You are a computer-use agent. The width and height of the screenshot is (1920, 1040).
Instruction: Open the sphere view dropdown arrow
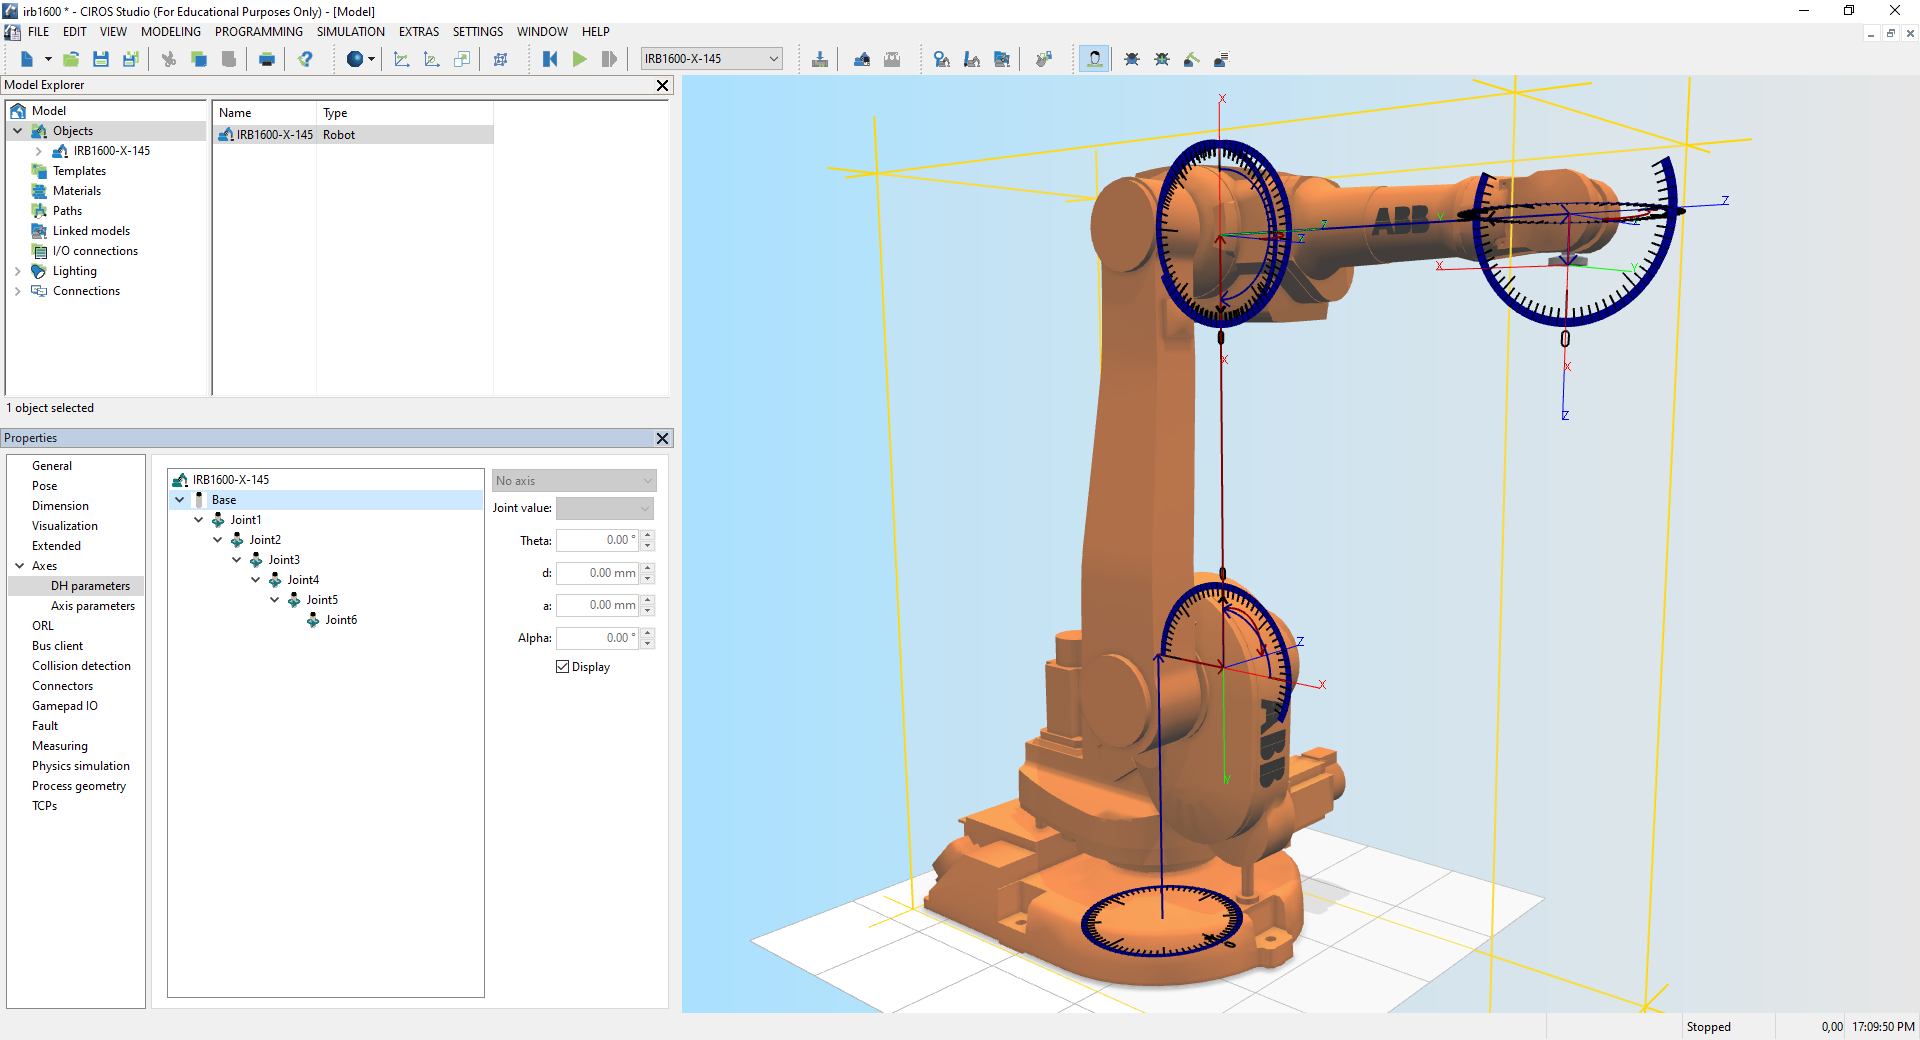[371, 59]
